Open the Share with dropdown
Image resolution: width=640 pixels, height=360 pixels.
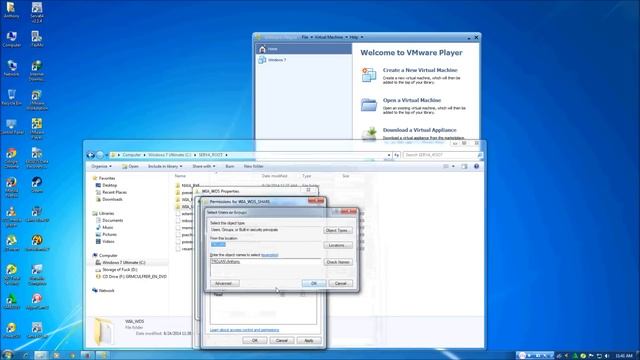click(204, 167)
